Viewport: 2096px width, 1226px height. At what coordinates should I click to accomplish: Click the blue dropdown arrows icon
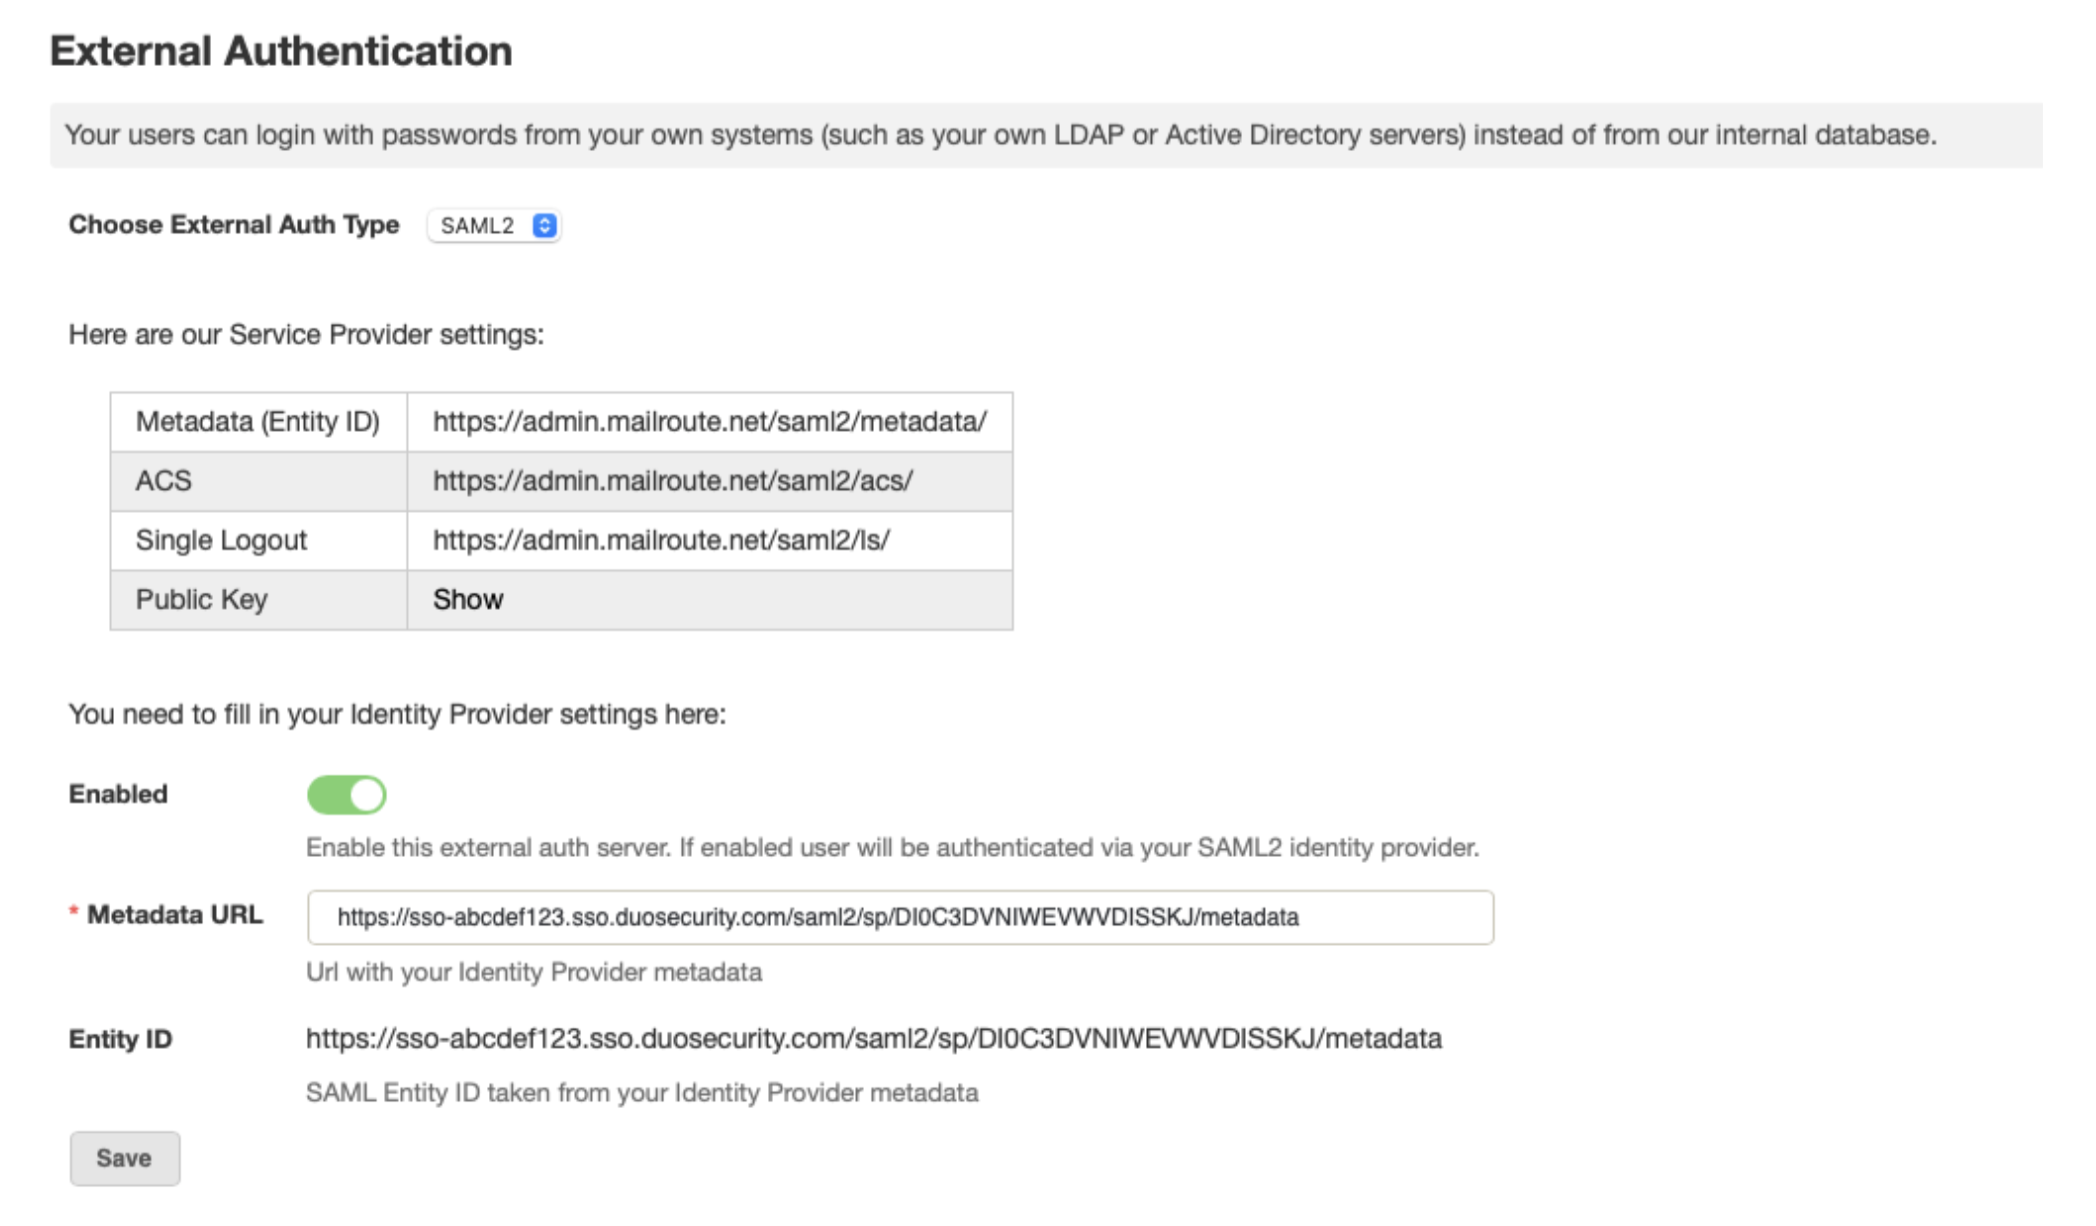pyautogui.click(x=544, y=225)
